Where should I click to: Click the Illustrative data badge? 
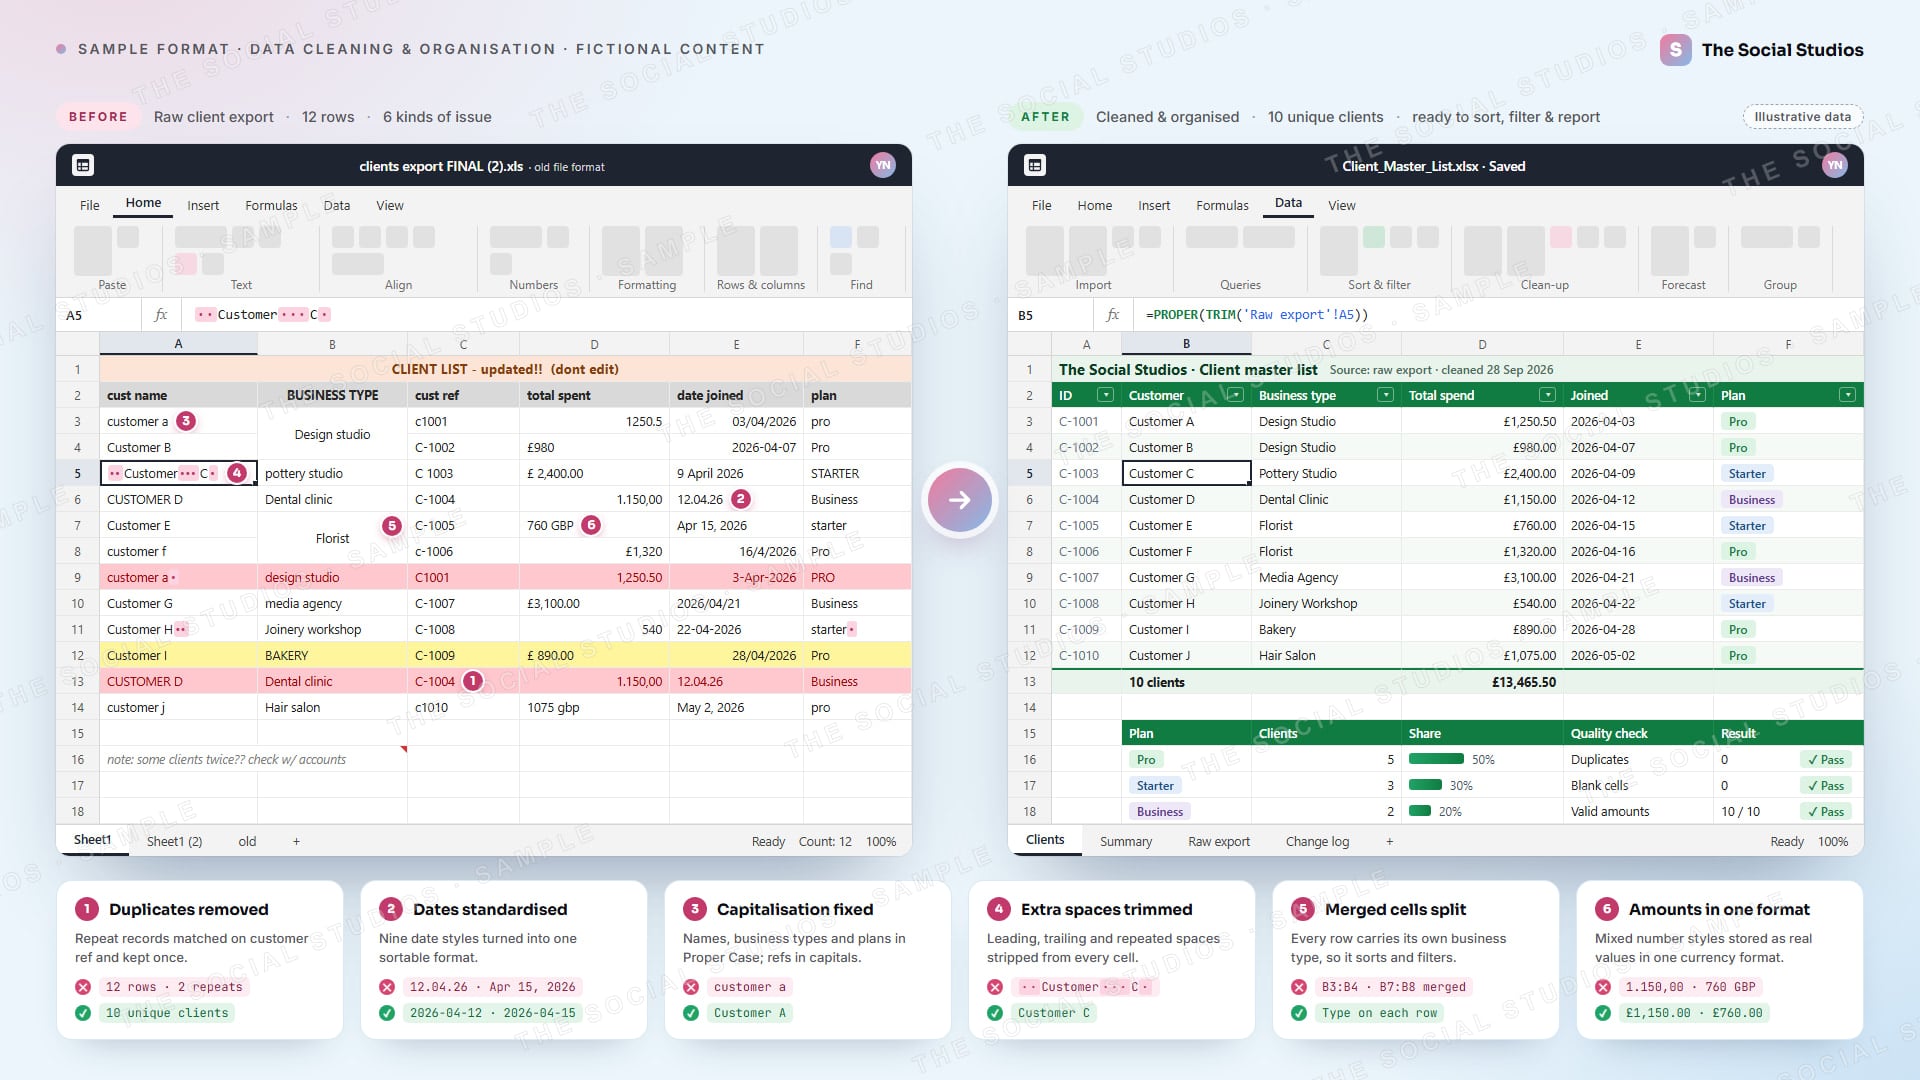(x=1802, y=117)
